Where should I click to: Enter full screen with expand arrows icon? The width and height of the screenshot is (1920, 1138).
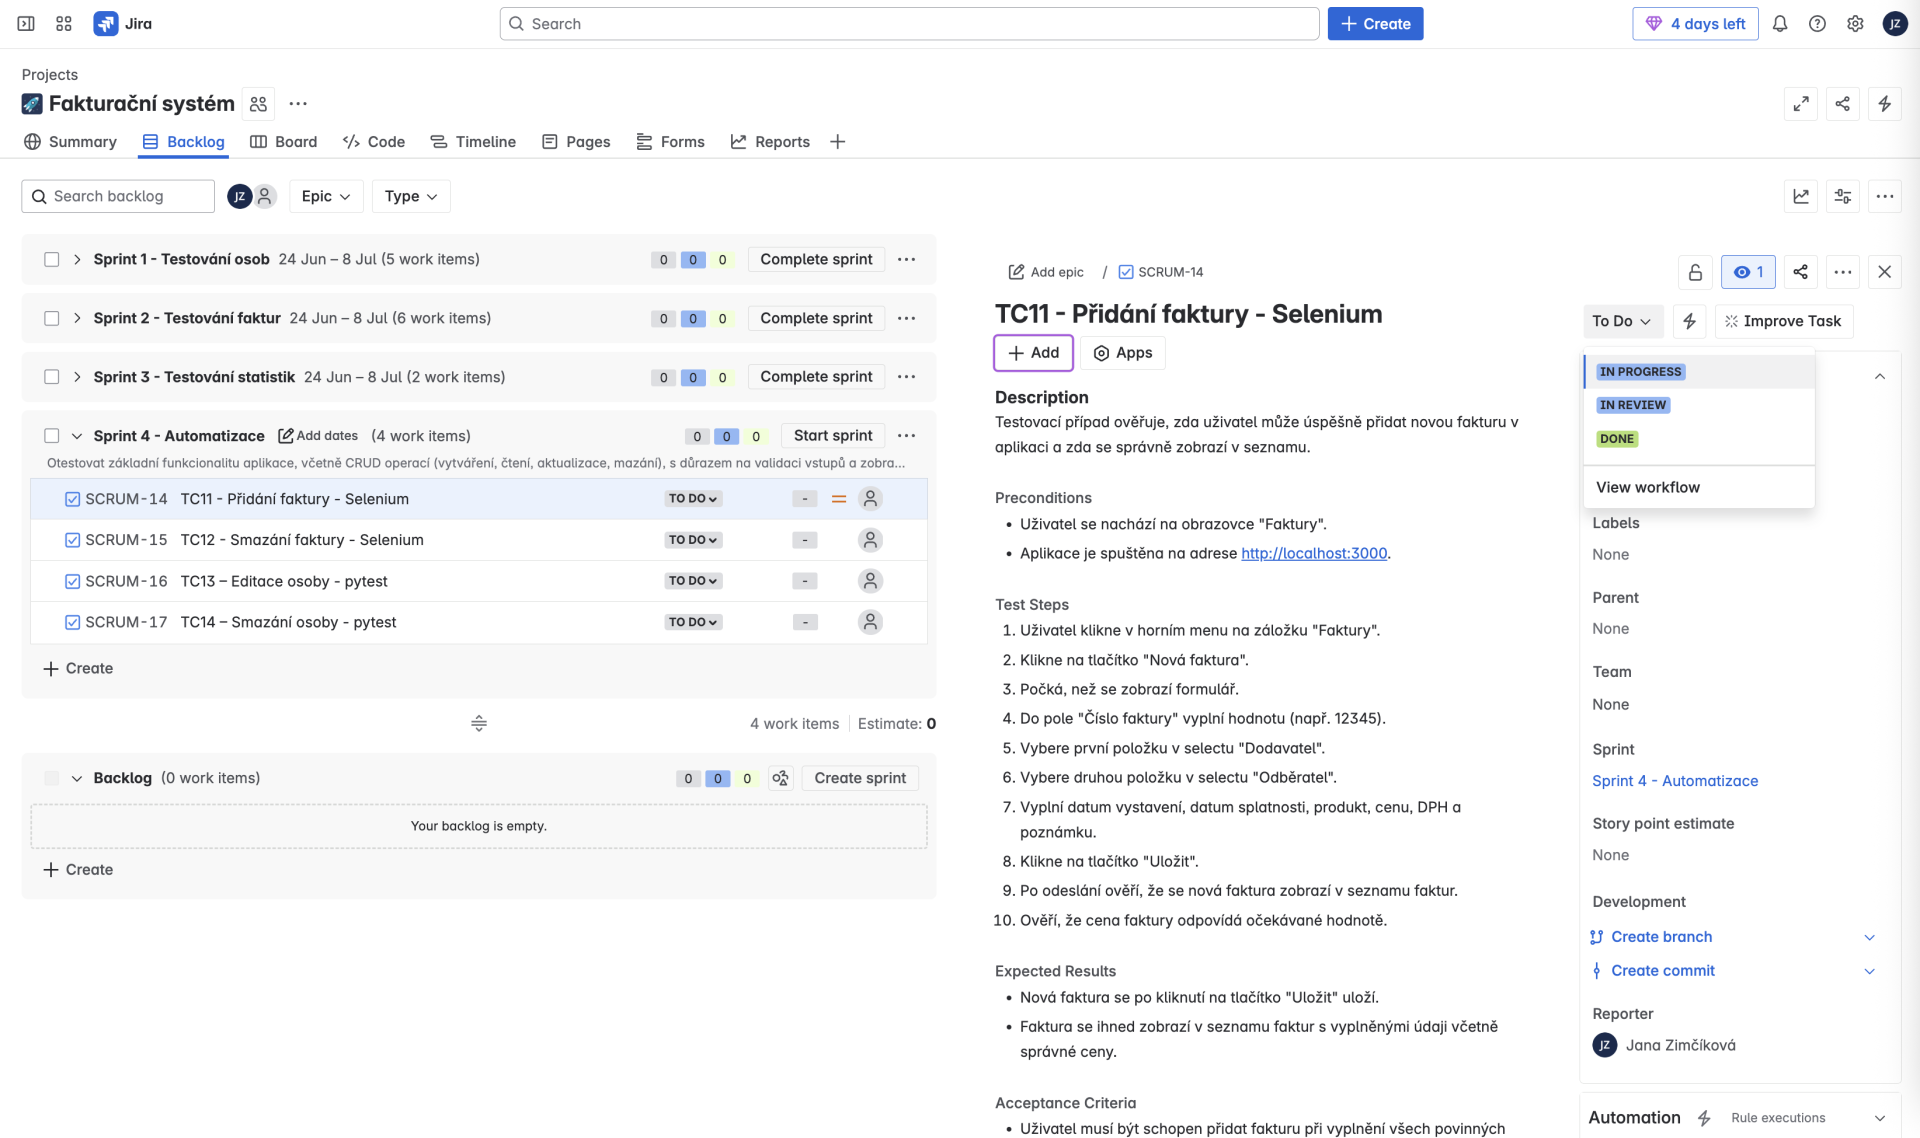1801,103
